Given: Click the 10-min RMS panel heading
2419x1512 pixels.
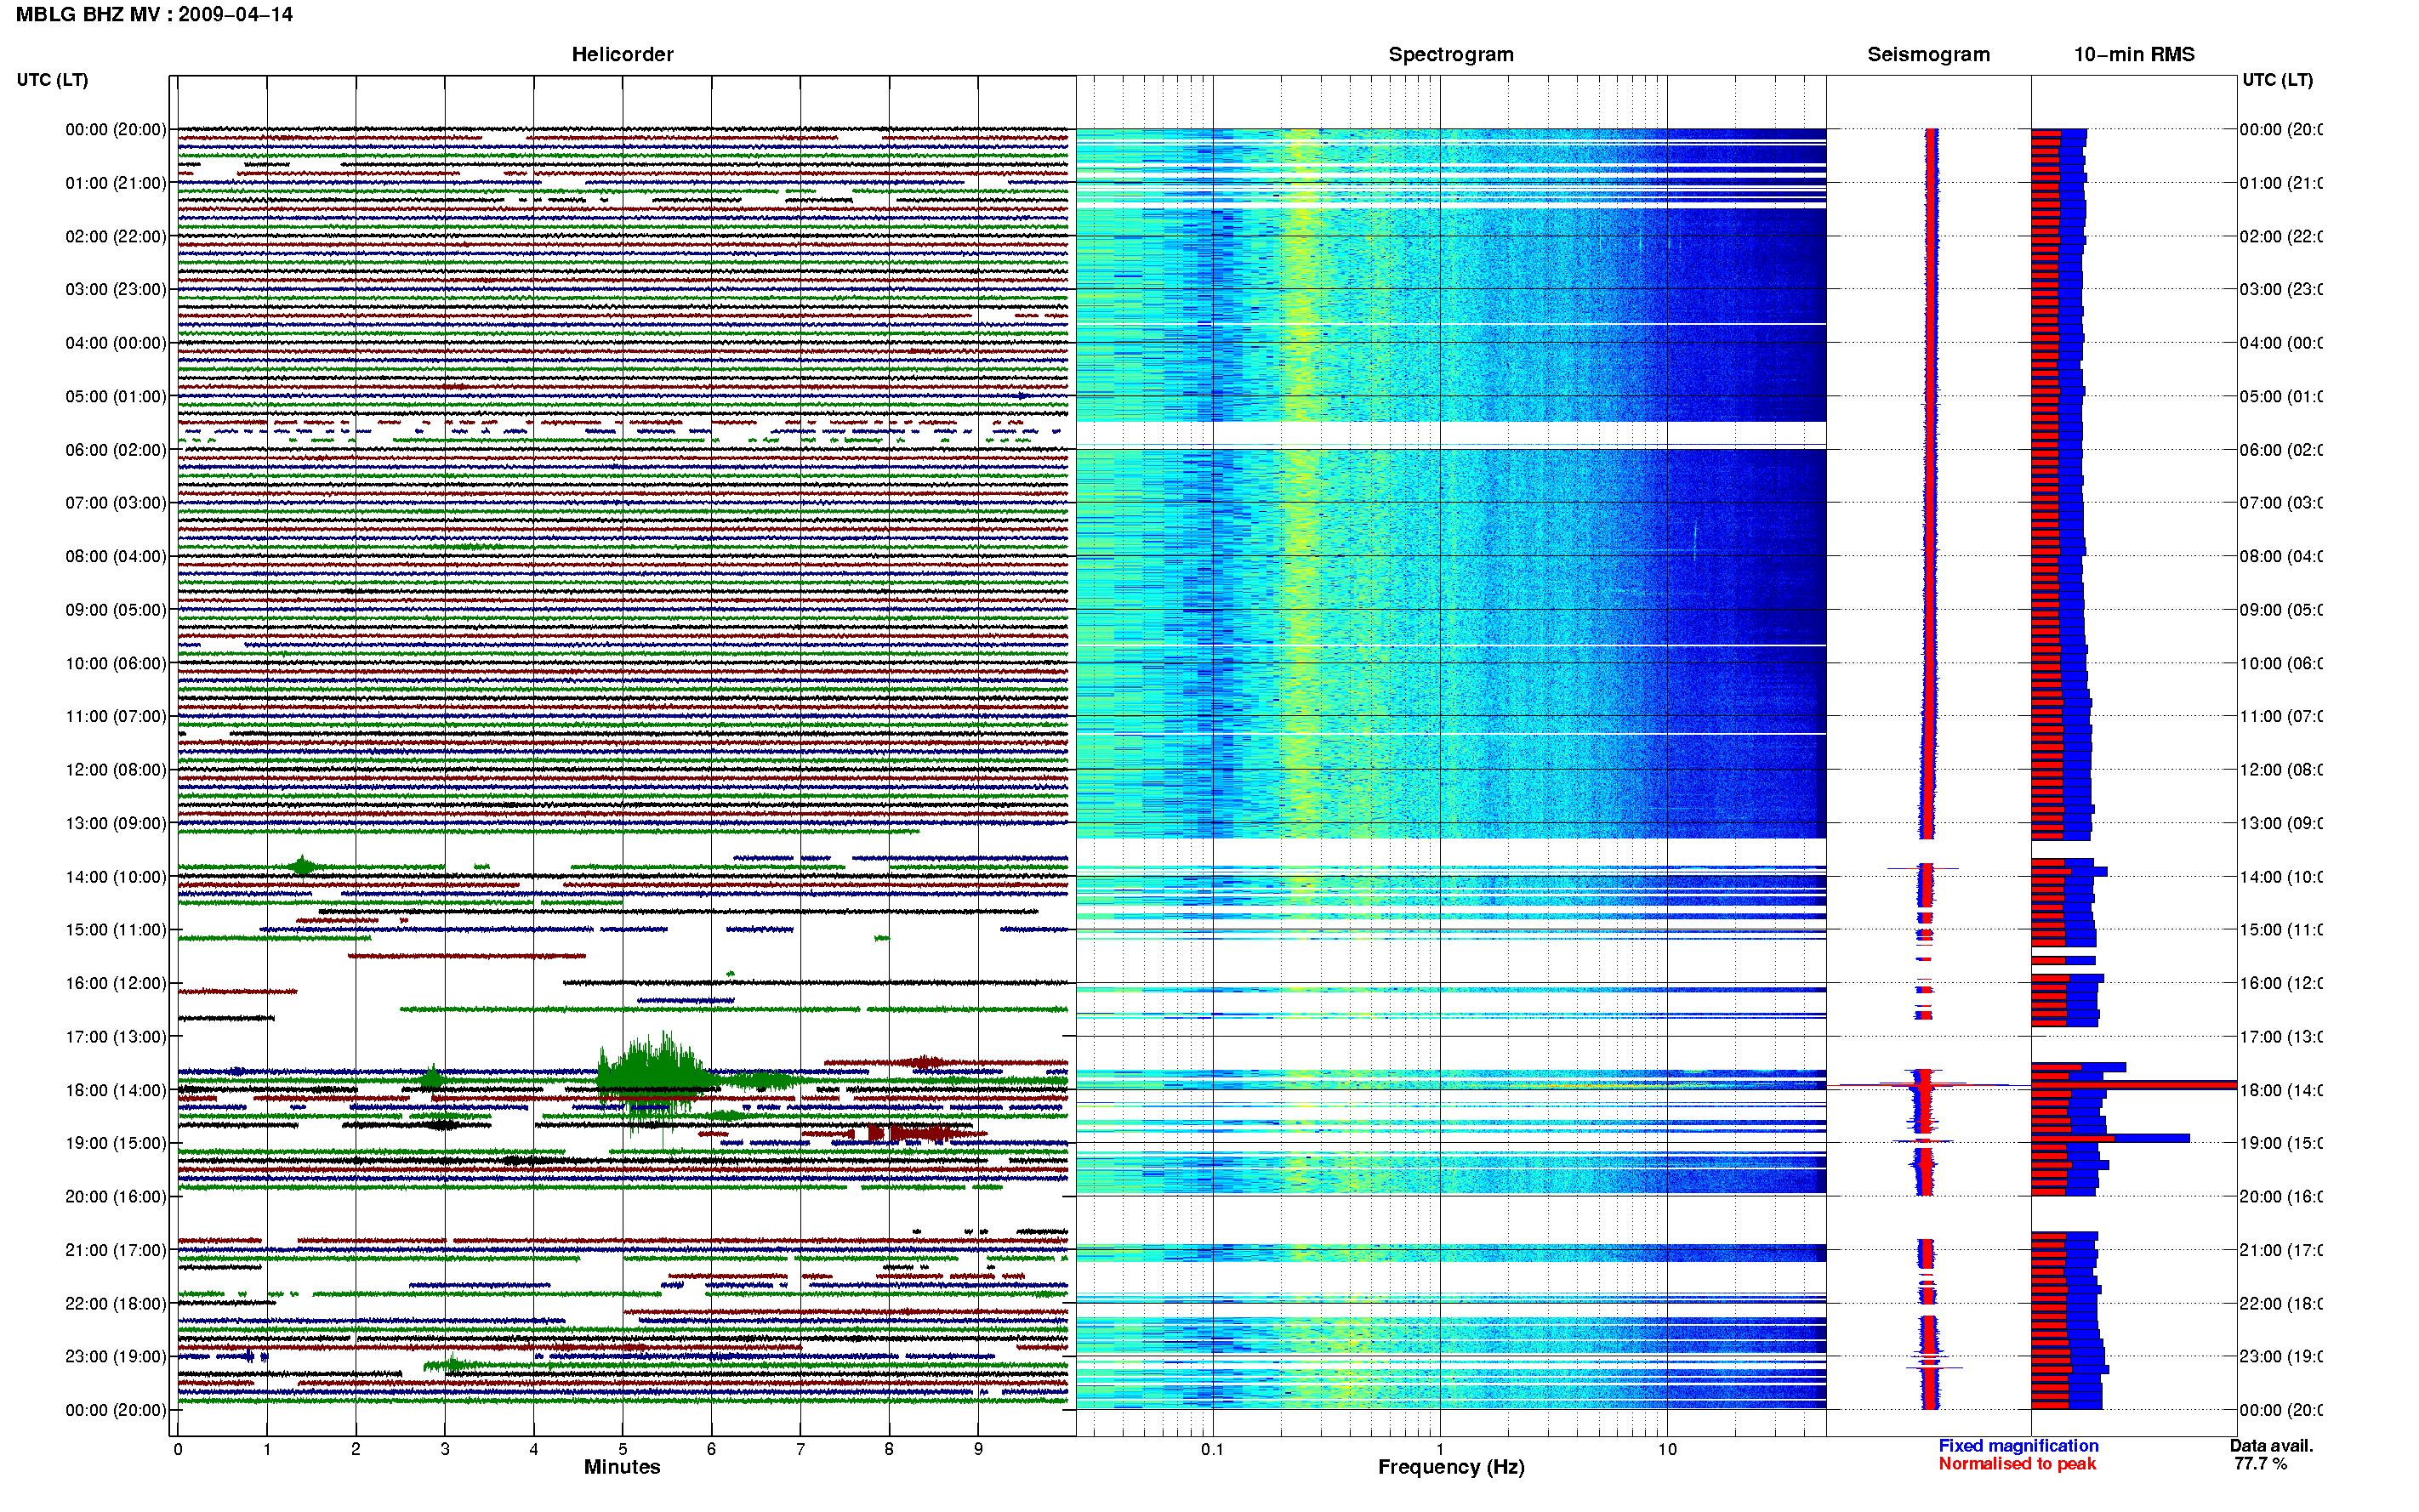Looking at the screenshot, I should [x=2134, y=54].
